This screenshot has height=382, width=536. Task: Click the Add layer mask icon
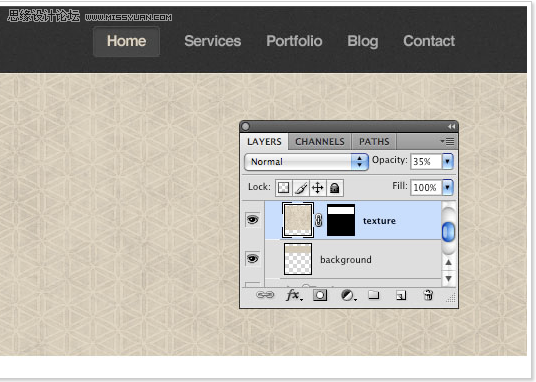[320, 295]
